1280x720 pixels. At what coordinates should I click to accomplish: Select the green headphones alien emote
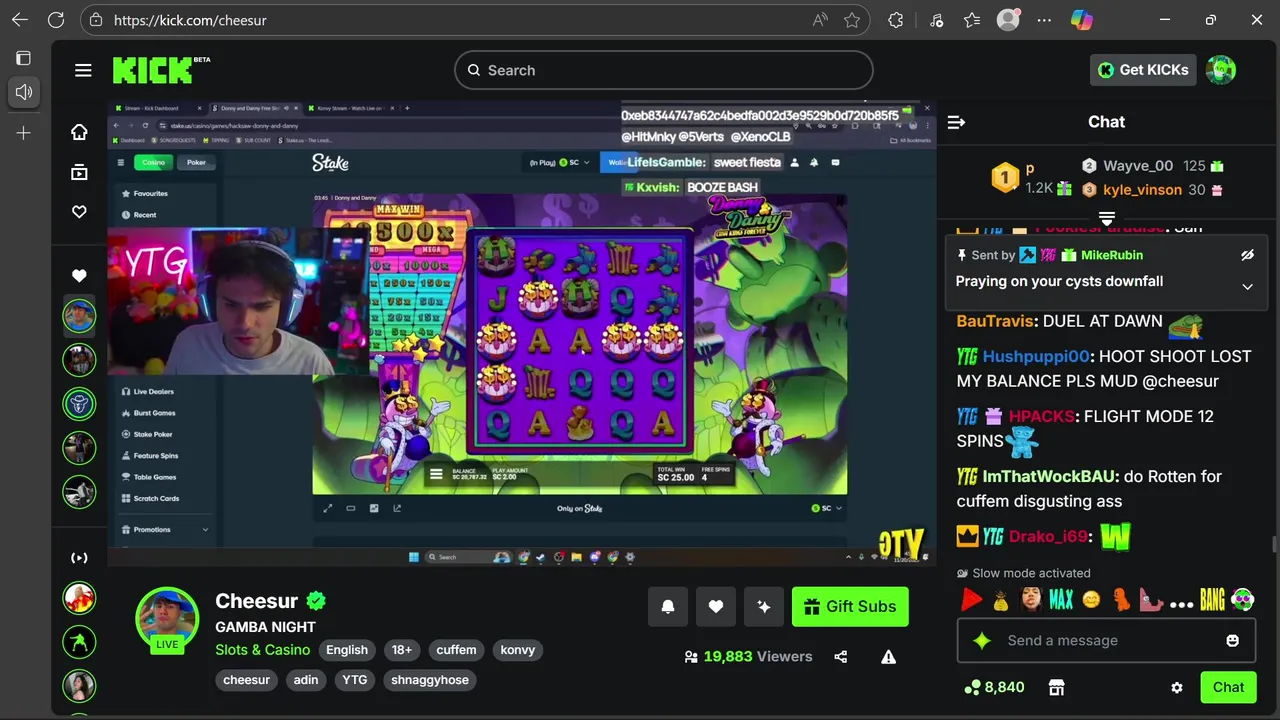tap(1242, 600)
